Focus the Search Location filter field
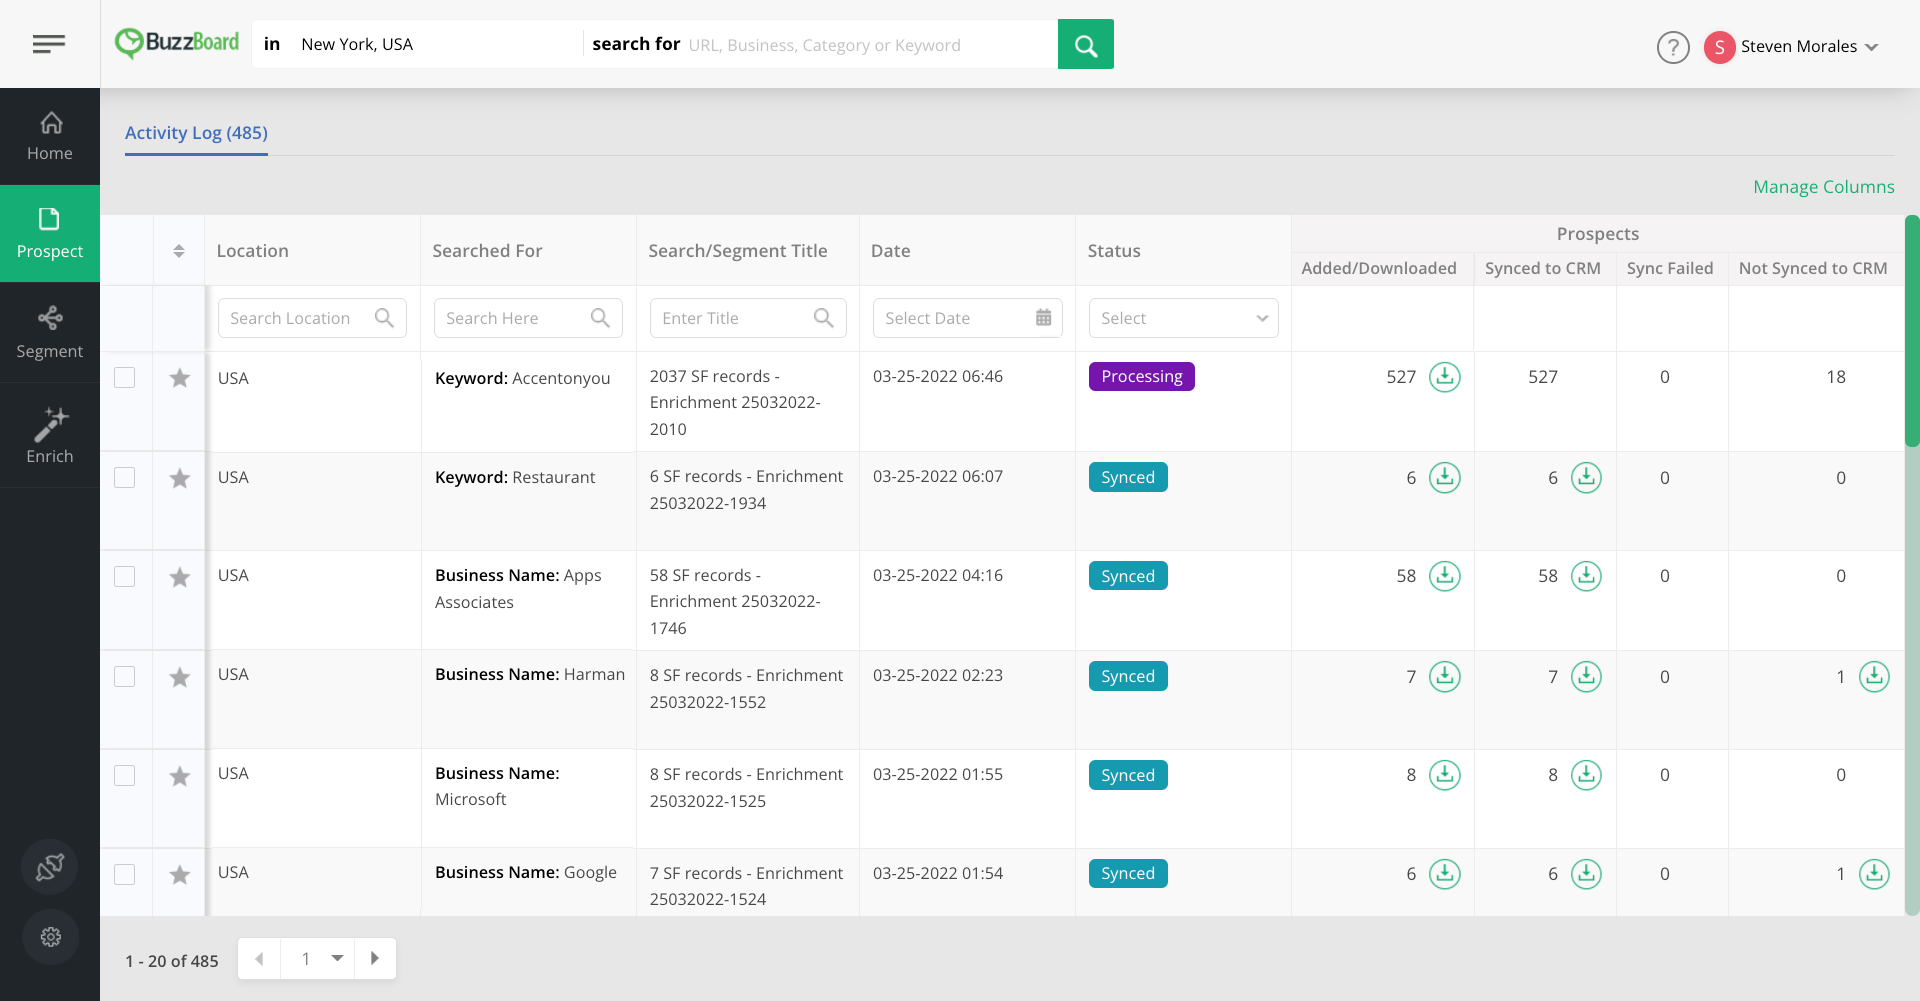This screenshot has height=1001, width=1920. [x=312, y=318]
